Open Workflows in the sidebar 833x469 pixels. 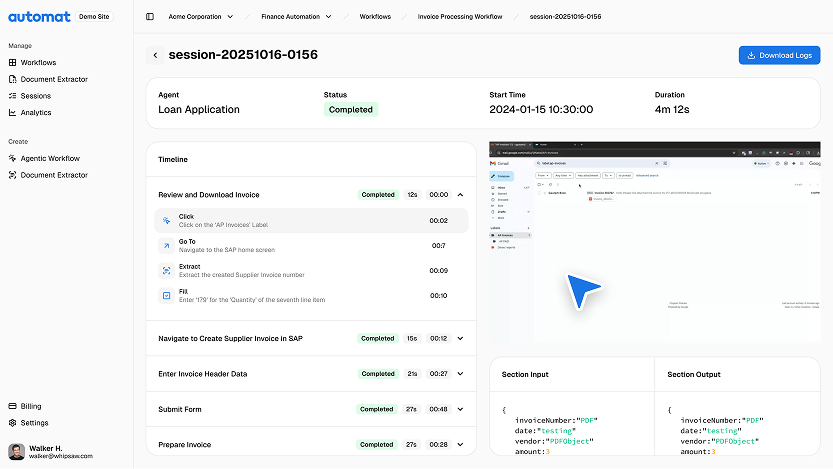pyautogui.click(x=38, y=62)
